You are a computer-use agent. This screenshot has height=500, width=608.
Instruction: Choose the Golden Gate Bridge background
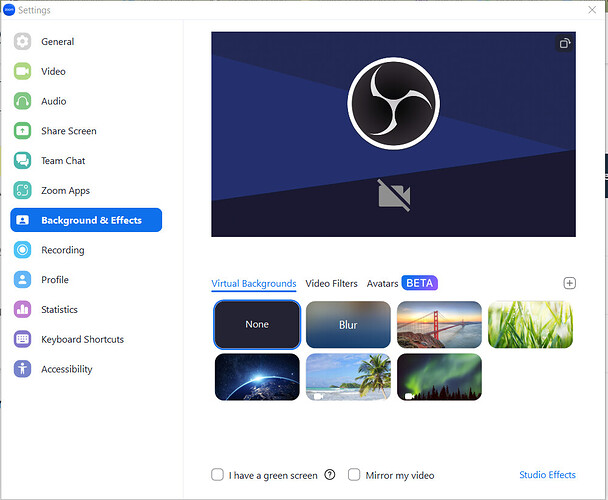(439, 325)
